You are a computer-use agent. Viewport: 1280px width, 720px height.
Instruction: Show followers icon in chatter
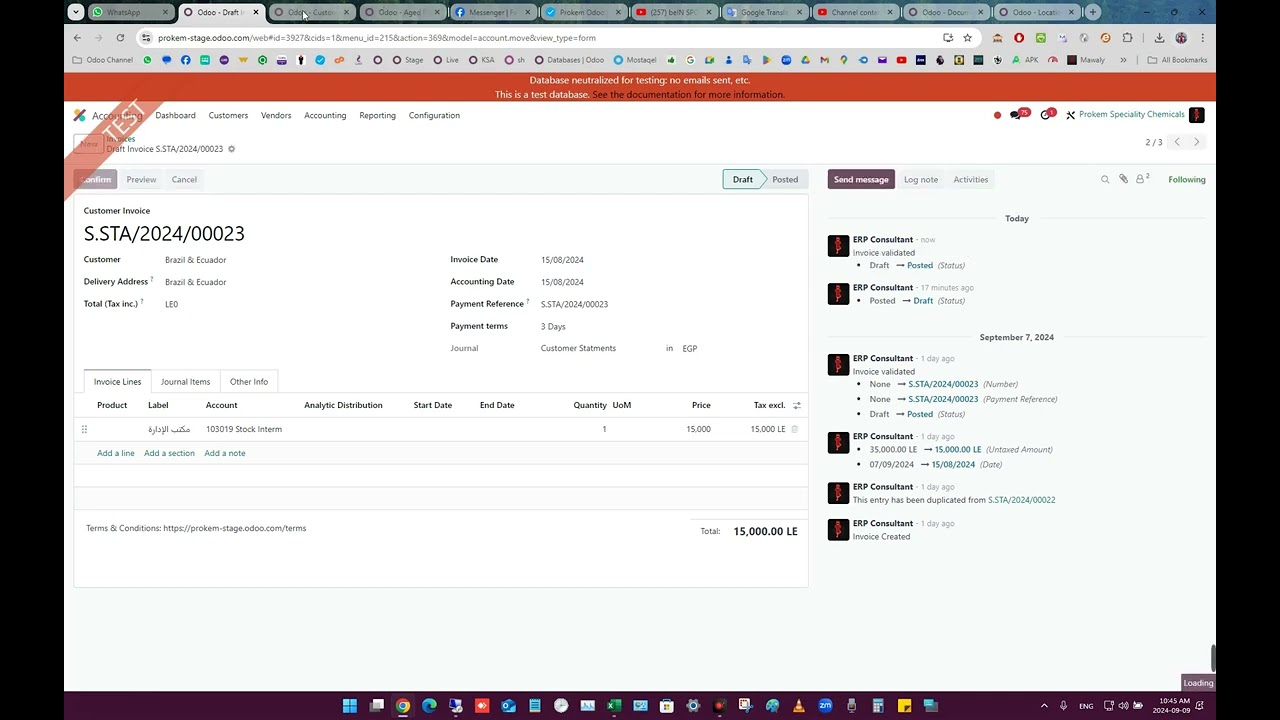tap(1142, 179)
